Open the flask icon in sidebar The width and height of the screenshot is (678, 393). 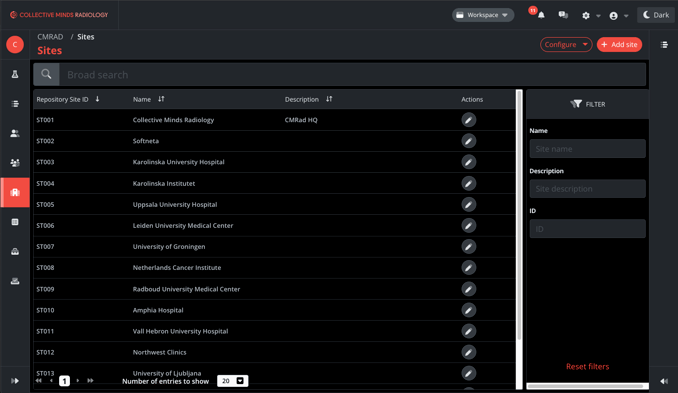(x=15, y=74)
